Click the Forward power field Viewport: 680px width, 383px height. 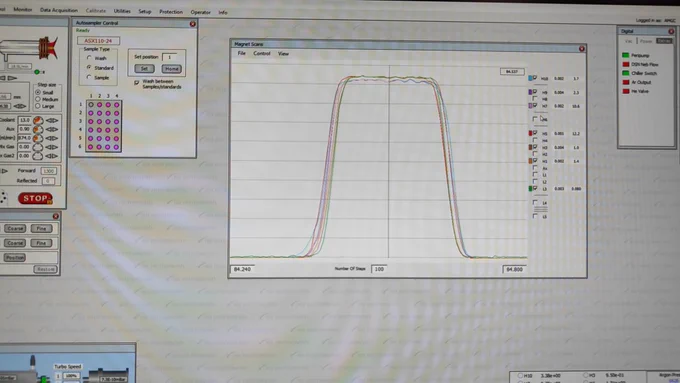coord(49,171)
